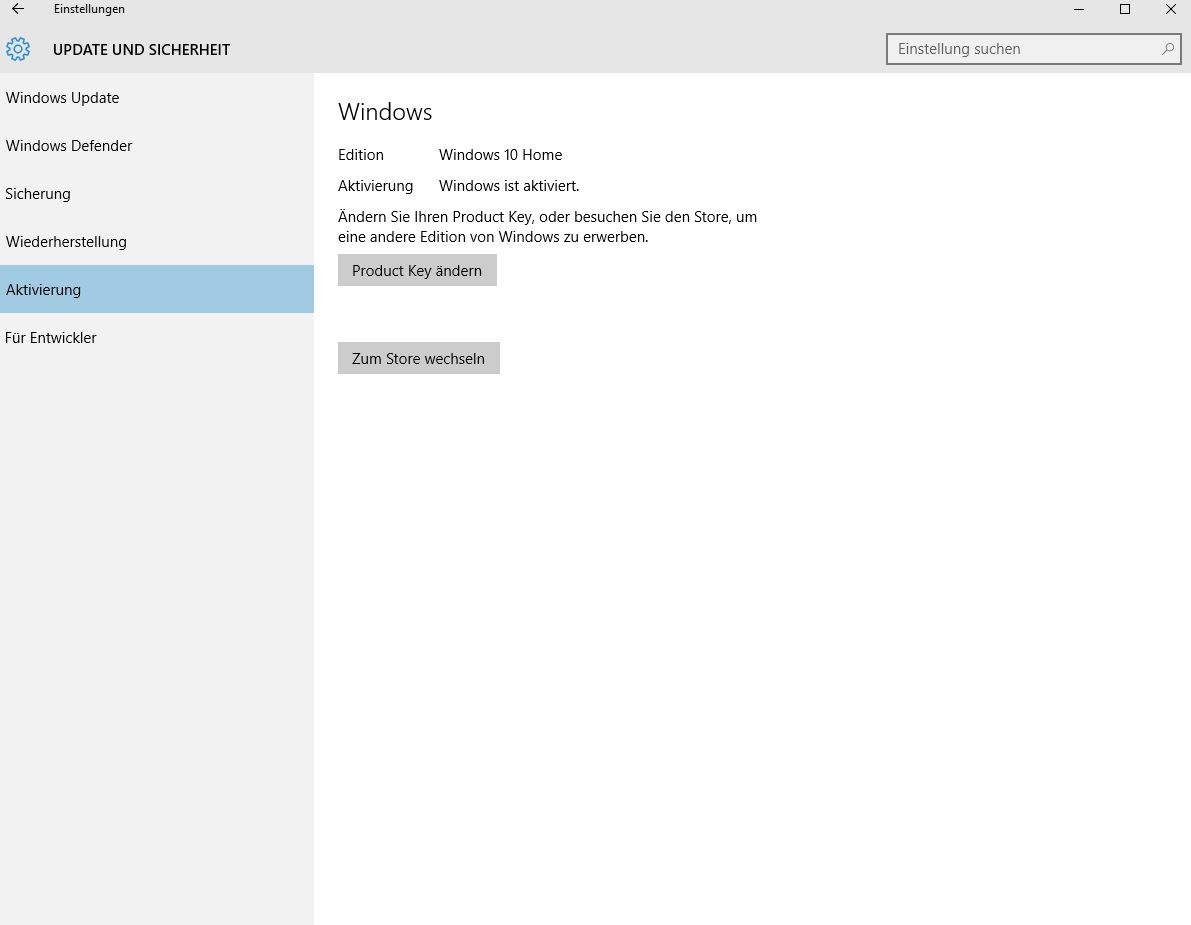Go back with the arrow icon

(x=17, y=9)
